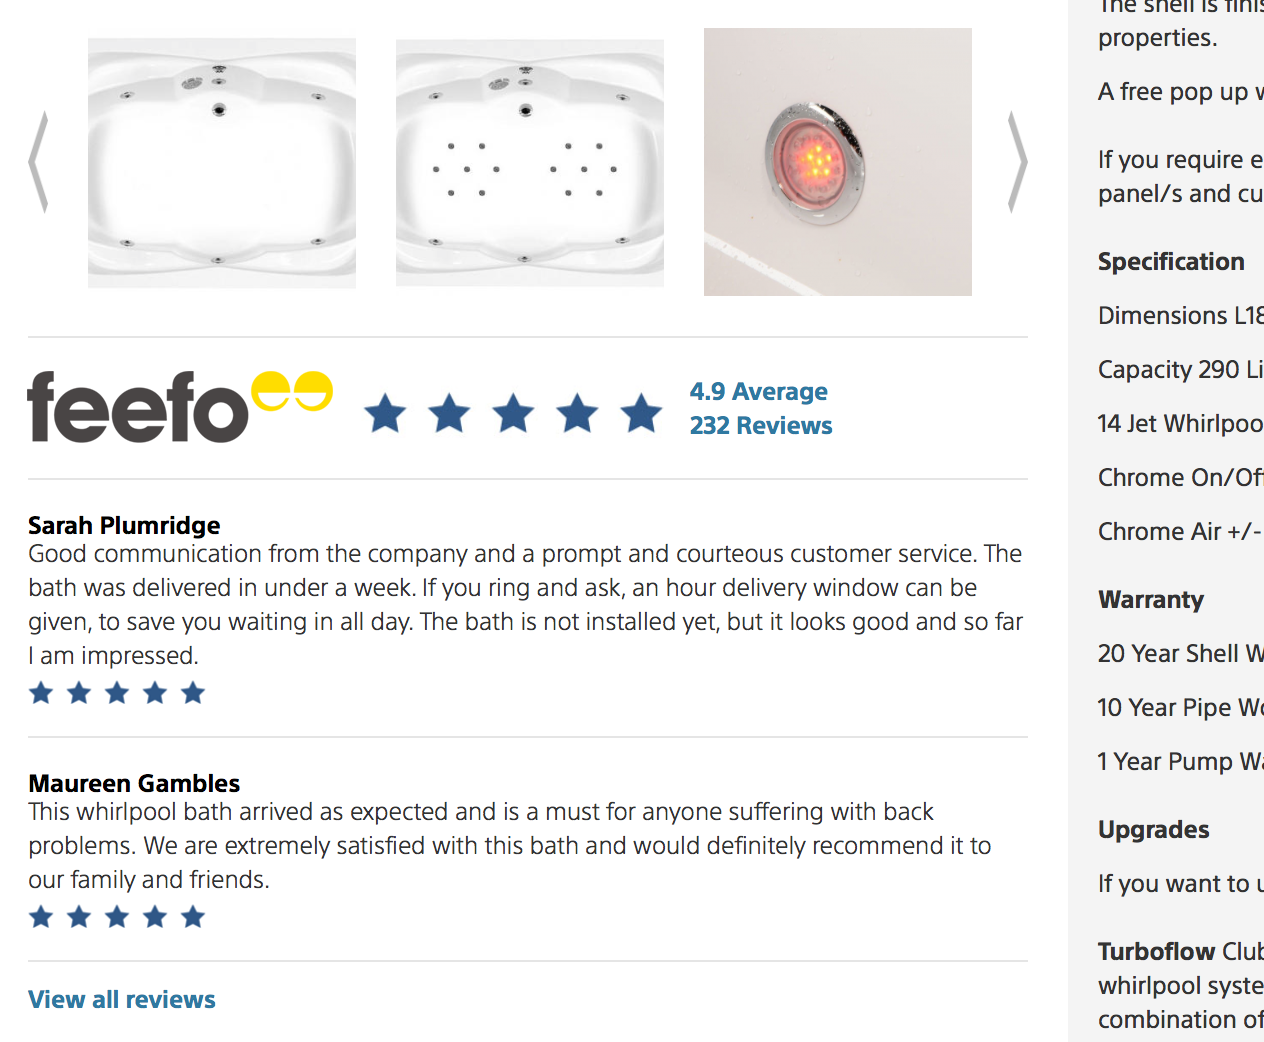
Task: Click the third large blue rating star
Action: [x=514, y=413]
